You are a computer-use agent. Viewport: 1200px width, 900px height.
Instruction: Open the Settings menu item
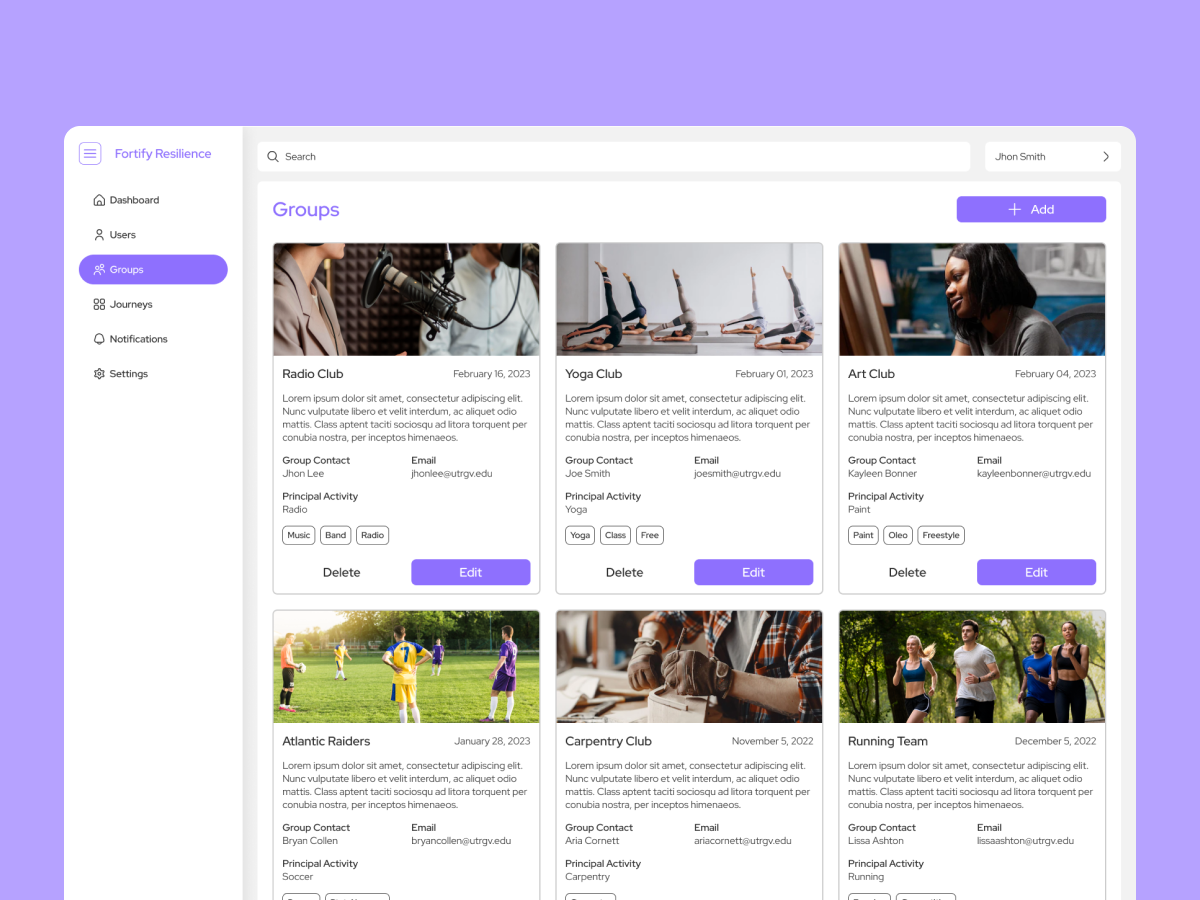[153, 374]
